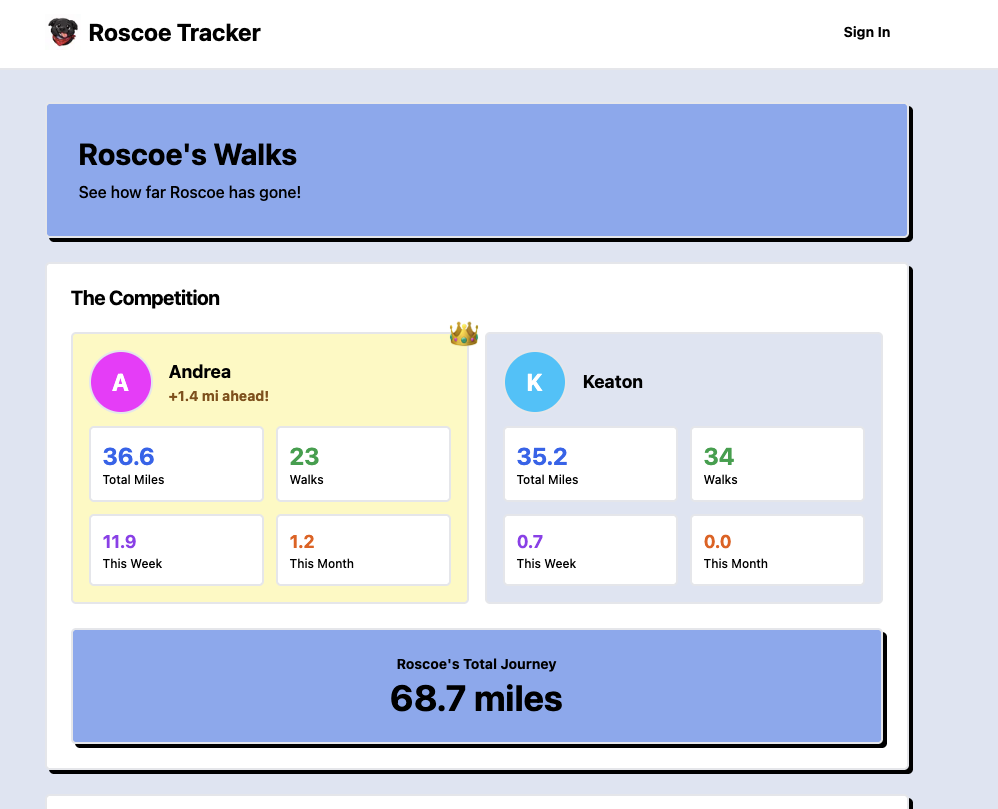Click Keaton's 35.2 Total Miles tile
Viewport: 998px width, 809px height.
[591, 464]
